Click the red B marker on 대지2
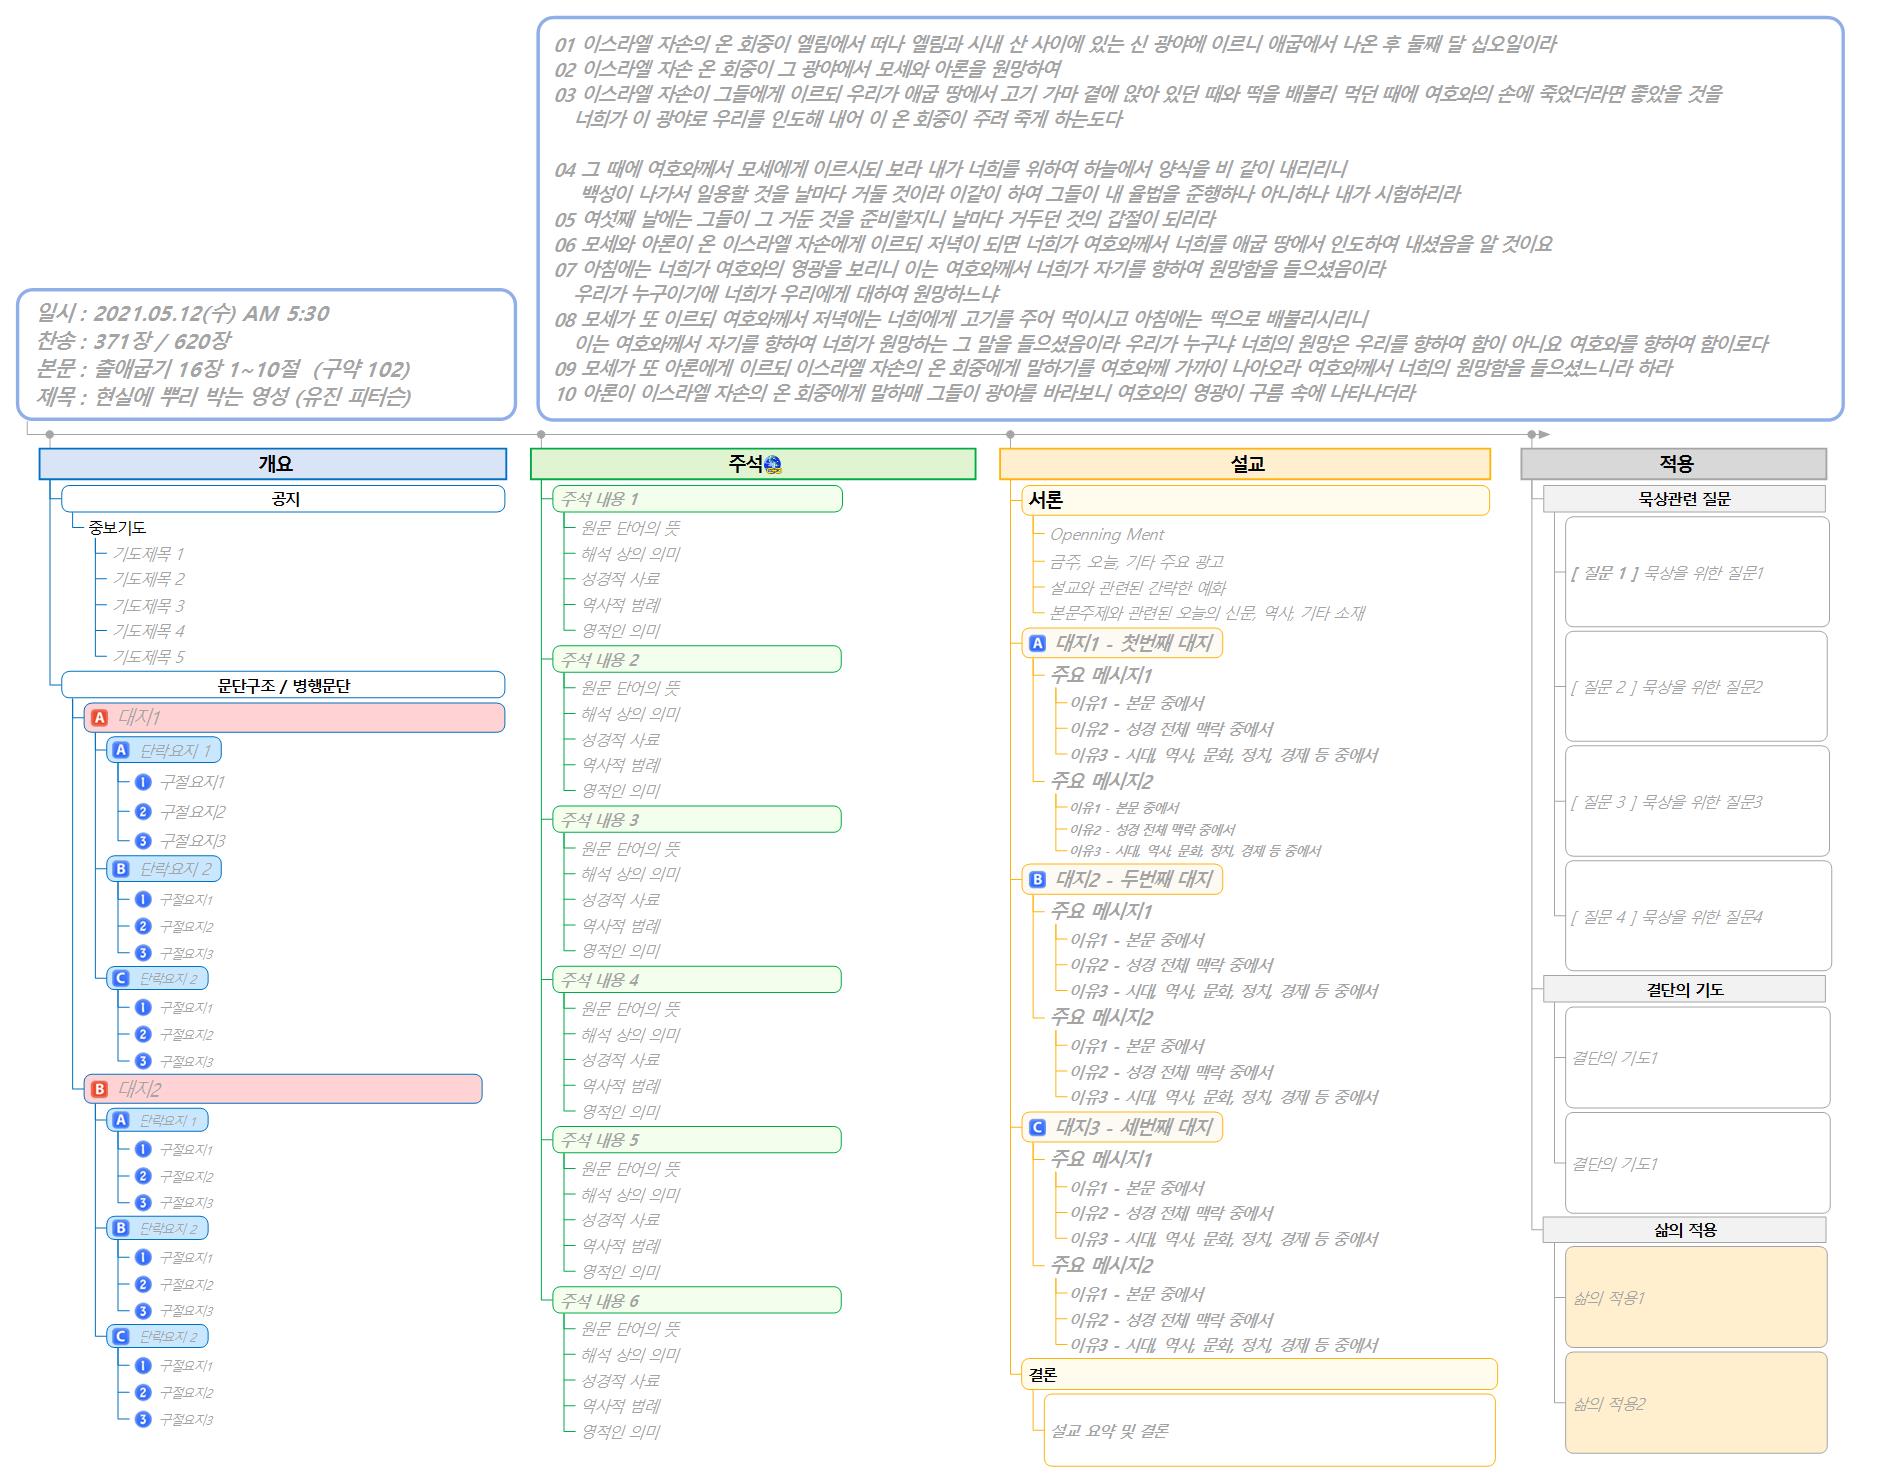 tap(99, 1089)
